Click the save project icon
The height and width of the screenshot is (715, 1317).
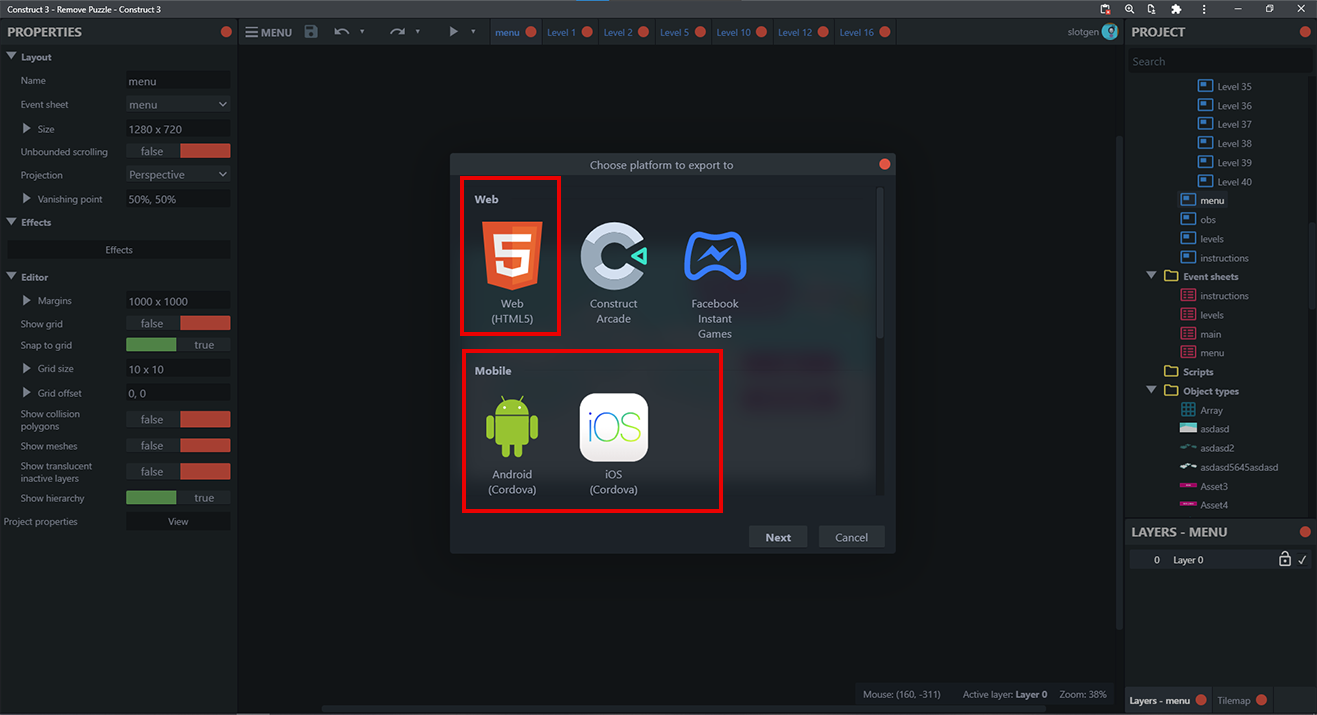pyautogui.click(x=311, y=32)
